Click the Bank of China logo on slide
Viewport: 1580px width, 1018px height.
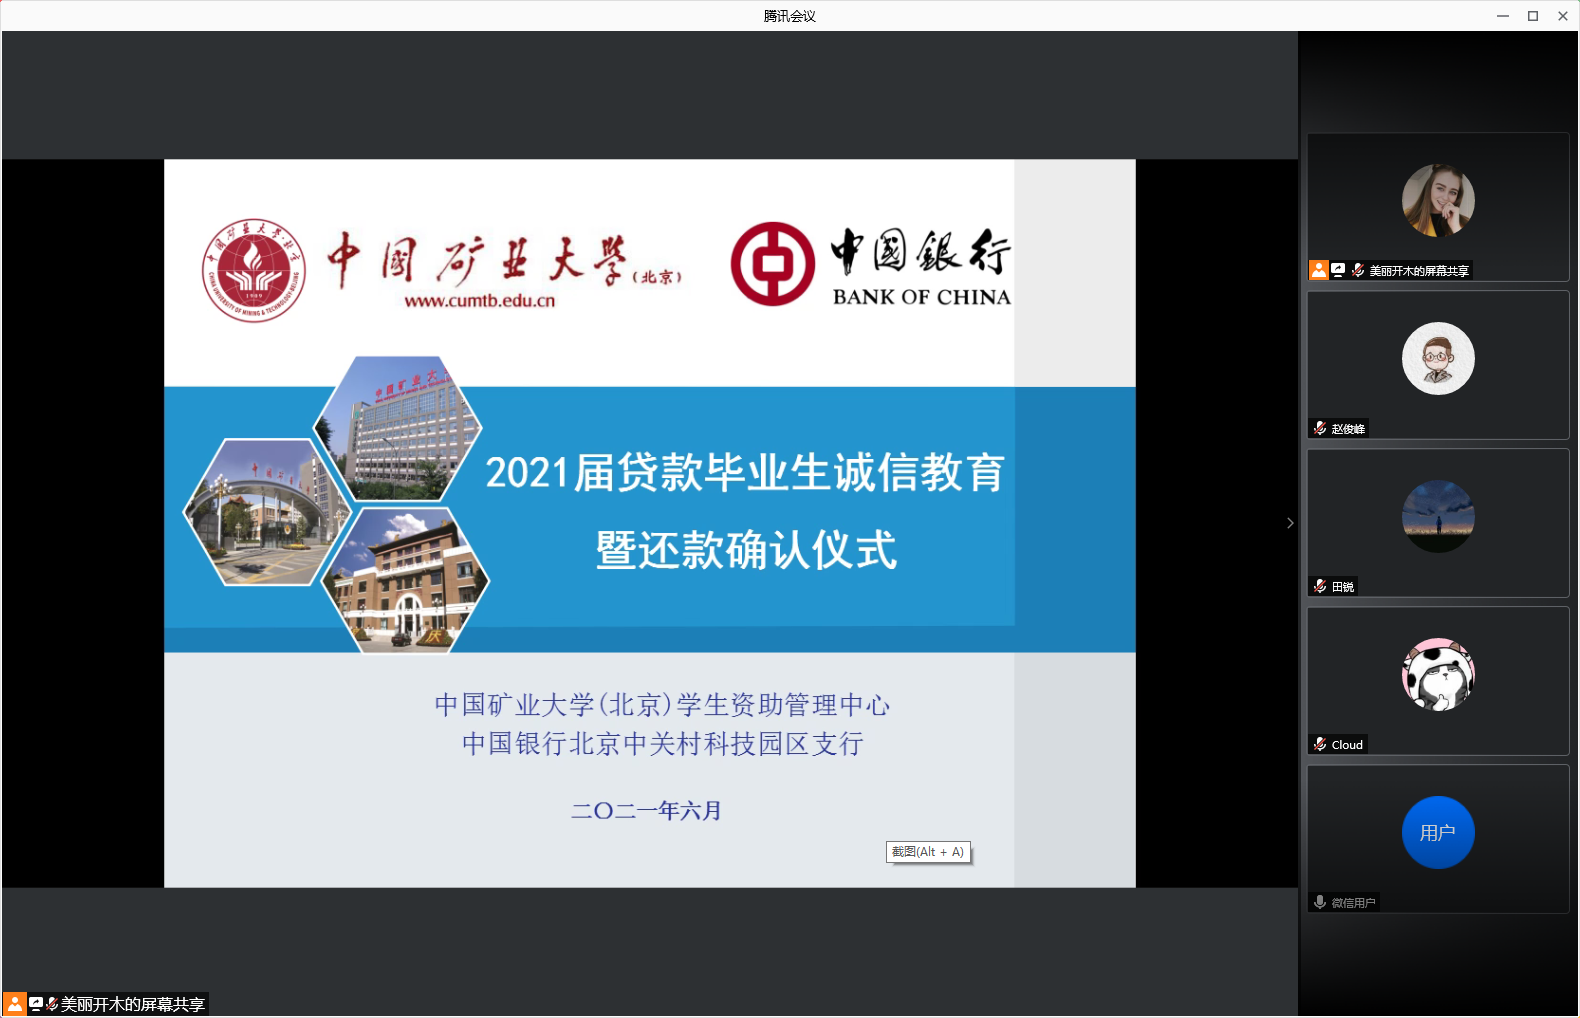coord(772,264)
